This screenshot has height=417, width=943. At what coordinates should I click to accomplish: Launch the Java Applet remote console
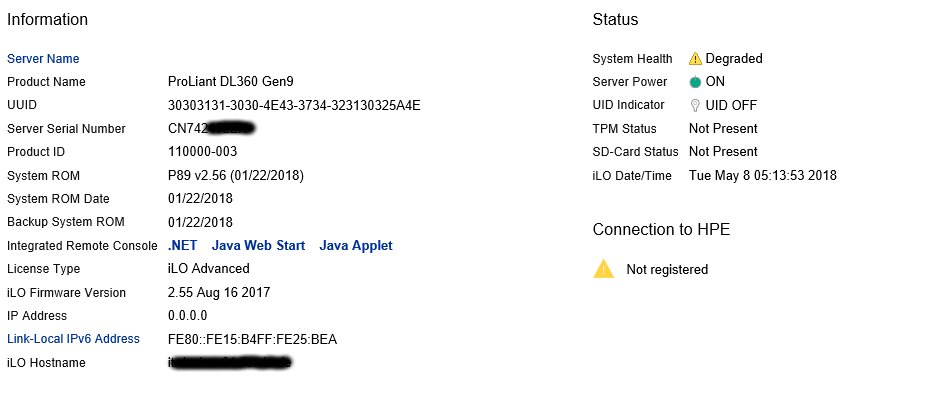tap(356, 245)
